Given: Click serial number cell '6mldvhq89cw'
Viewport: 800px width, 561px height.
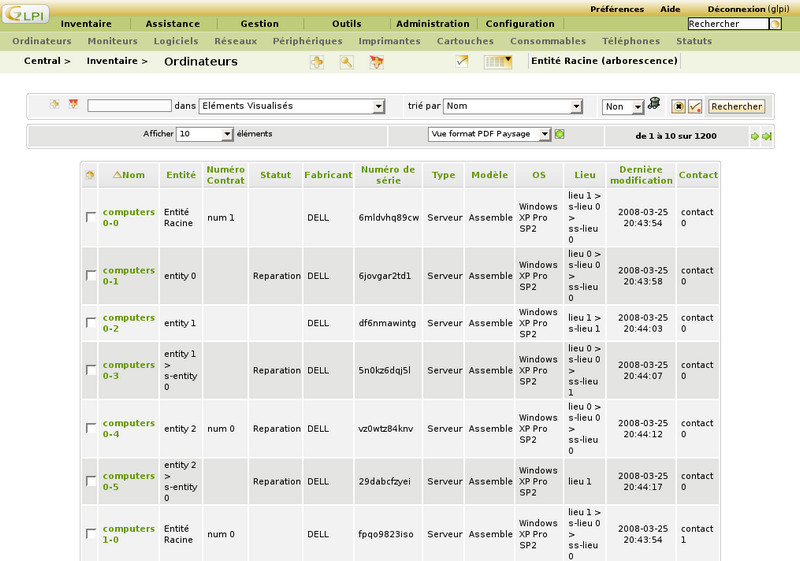Looking at the screenshot, I should coord(389,218).
